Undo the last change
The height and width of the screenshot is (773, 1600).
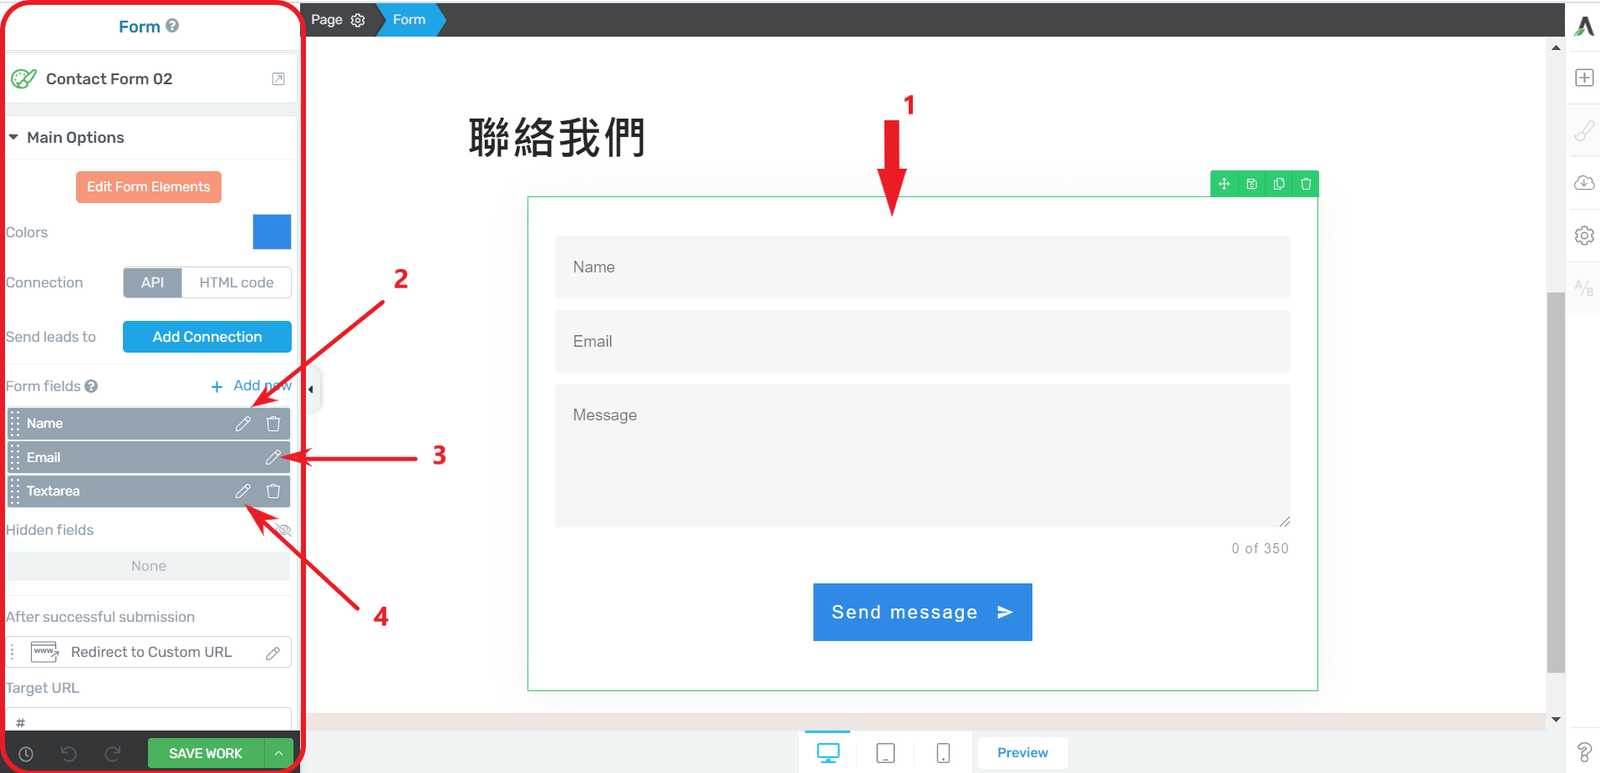tap(69, 754)
